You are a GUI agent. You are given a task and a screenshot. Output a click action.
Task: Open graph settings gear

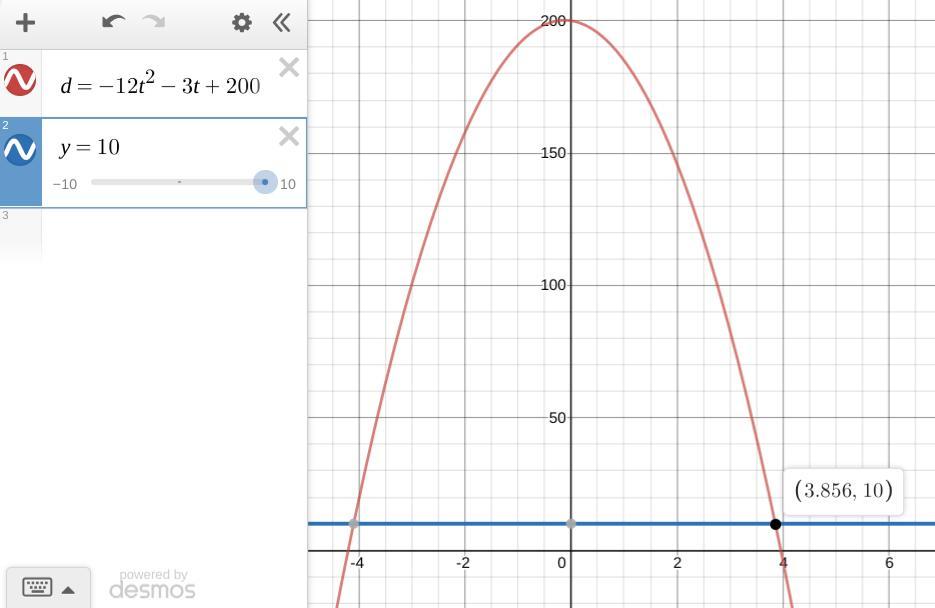pyautogui.click(x=242, y=23)
